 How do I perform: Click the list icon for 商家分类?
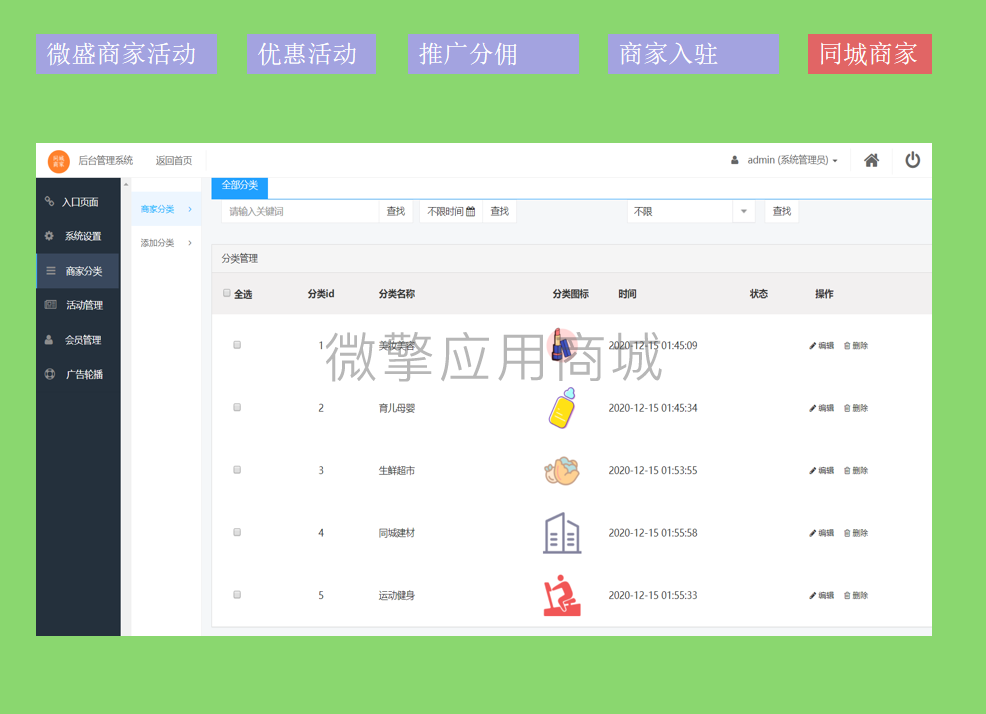[x=51, y=271]
